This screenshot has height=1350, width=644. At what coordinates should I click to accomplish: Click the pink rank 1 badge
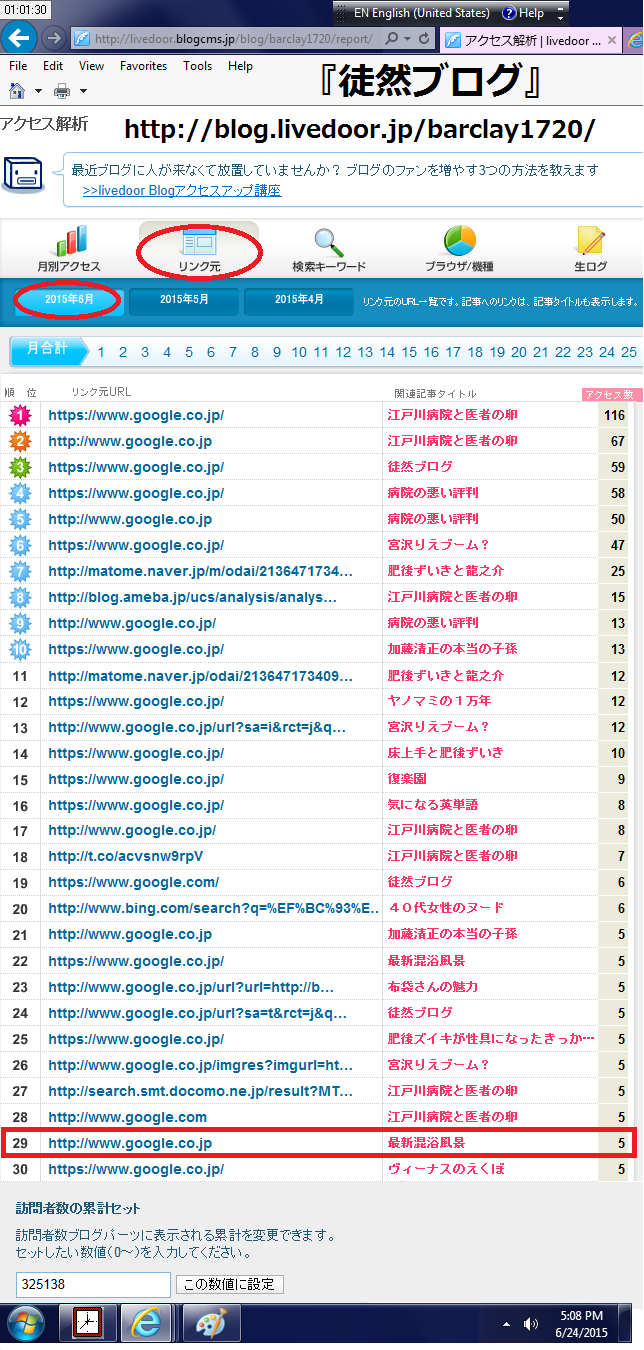click(21, 415)
